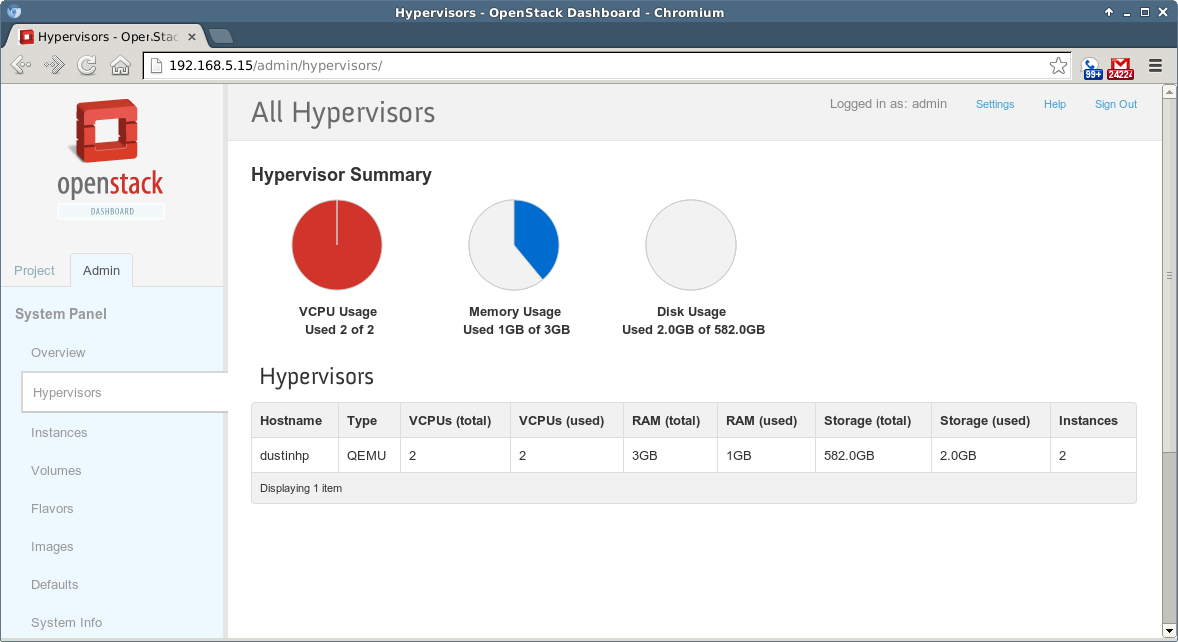Switch to the Project tab
Viewport: 1178px width, 642px height.
[35, 271]
